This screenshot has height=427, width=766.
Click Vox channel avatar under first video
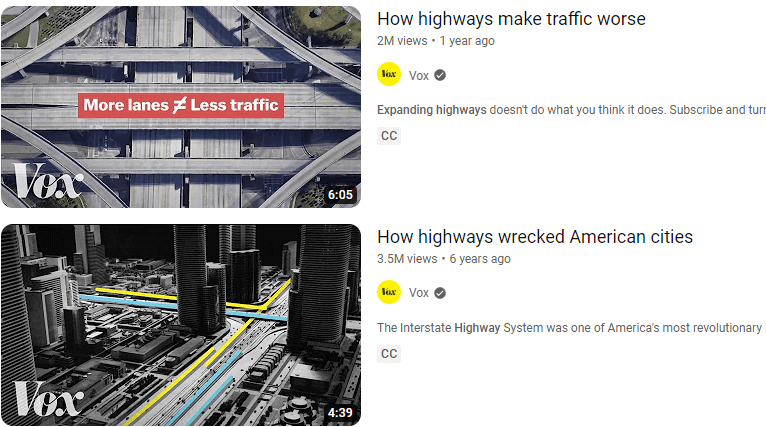click(x=389, y=74)
